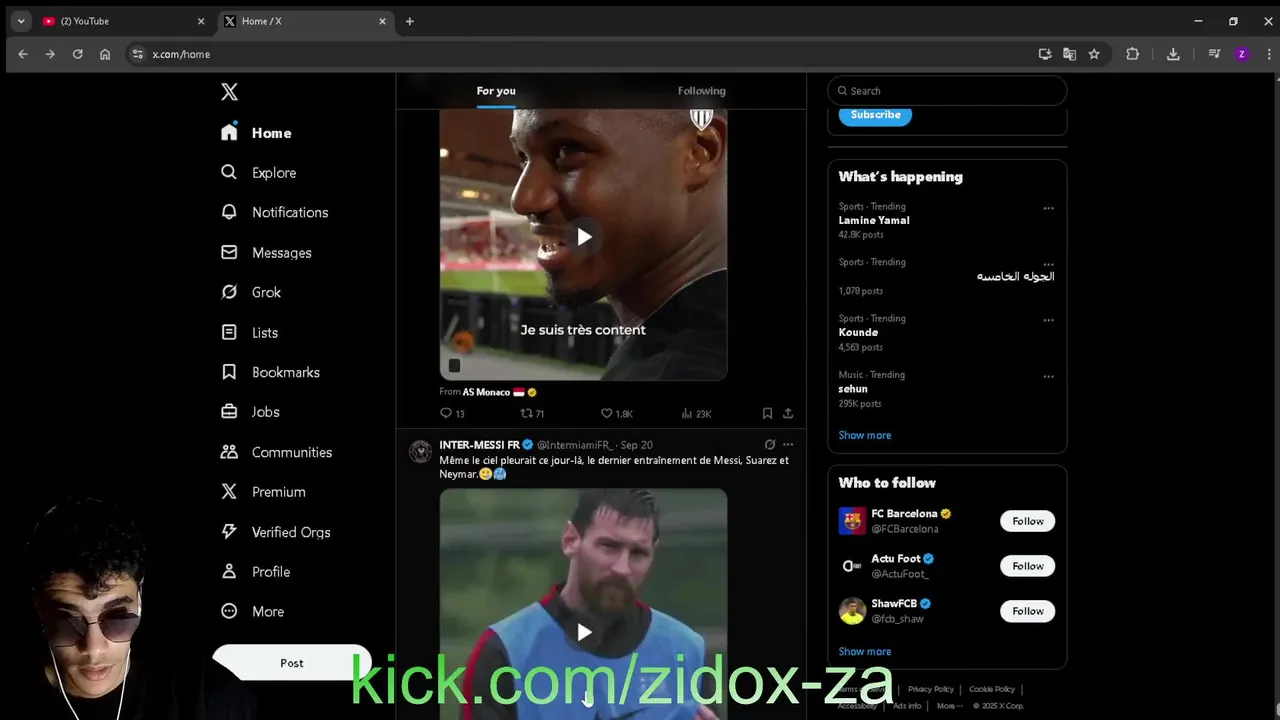Image resolution: width=1280 pixels, height=720 pixels.
Task: Open the Chrome three-dot menu
Action: click(1267, 54)
